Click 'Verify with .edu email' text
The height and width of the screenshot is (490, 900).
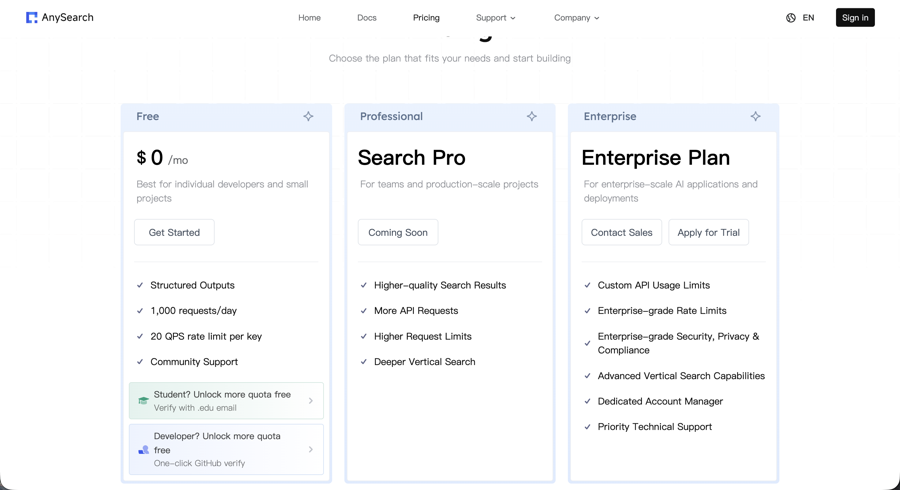coord(195,408)
